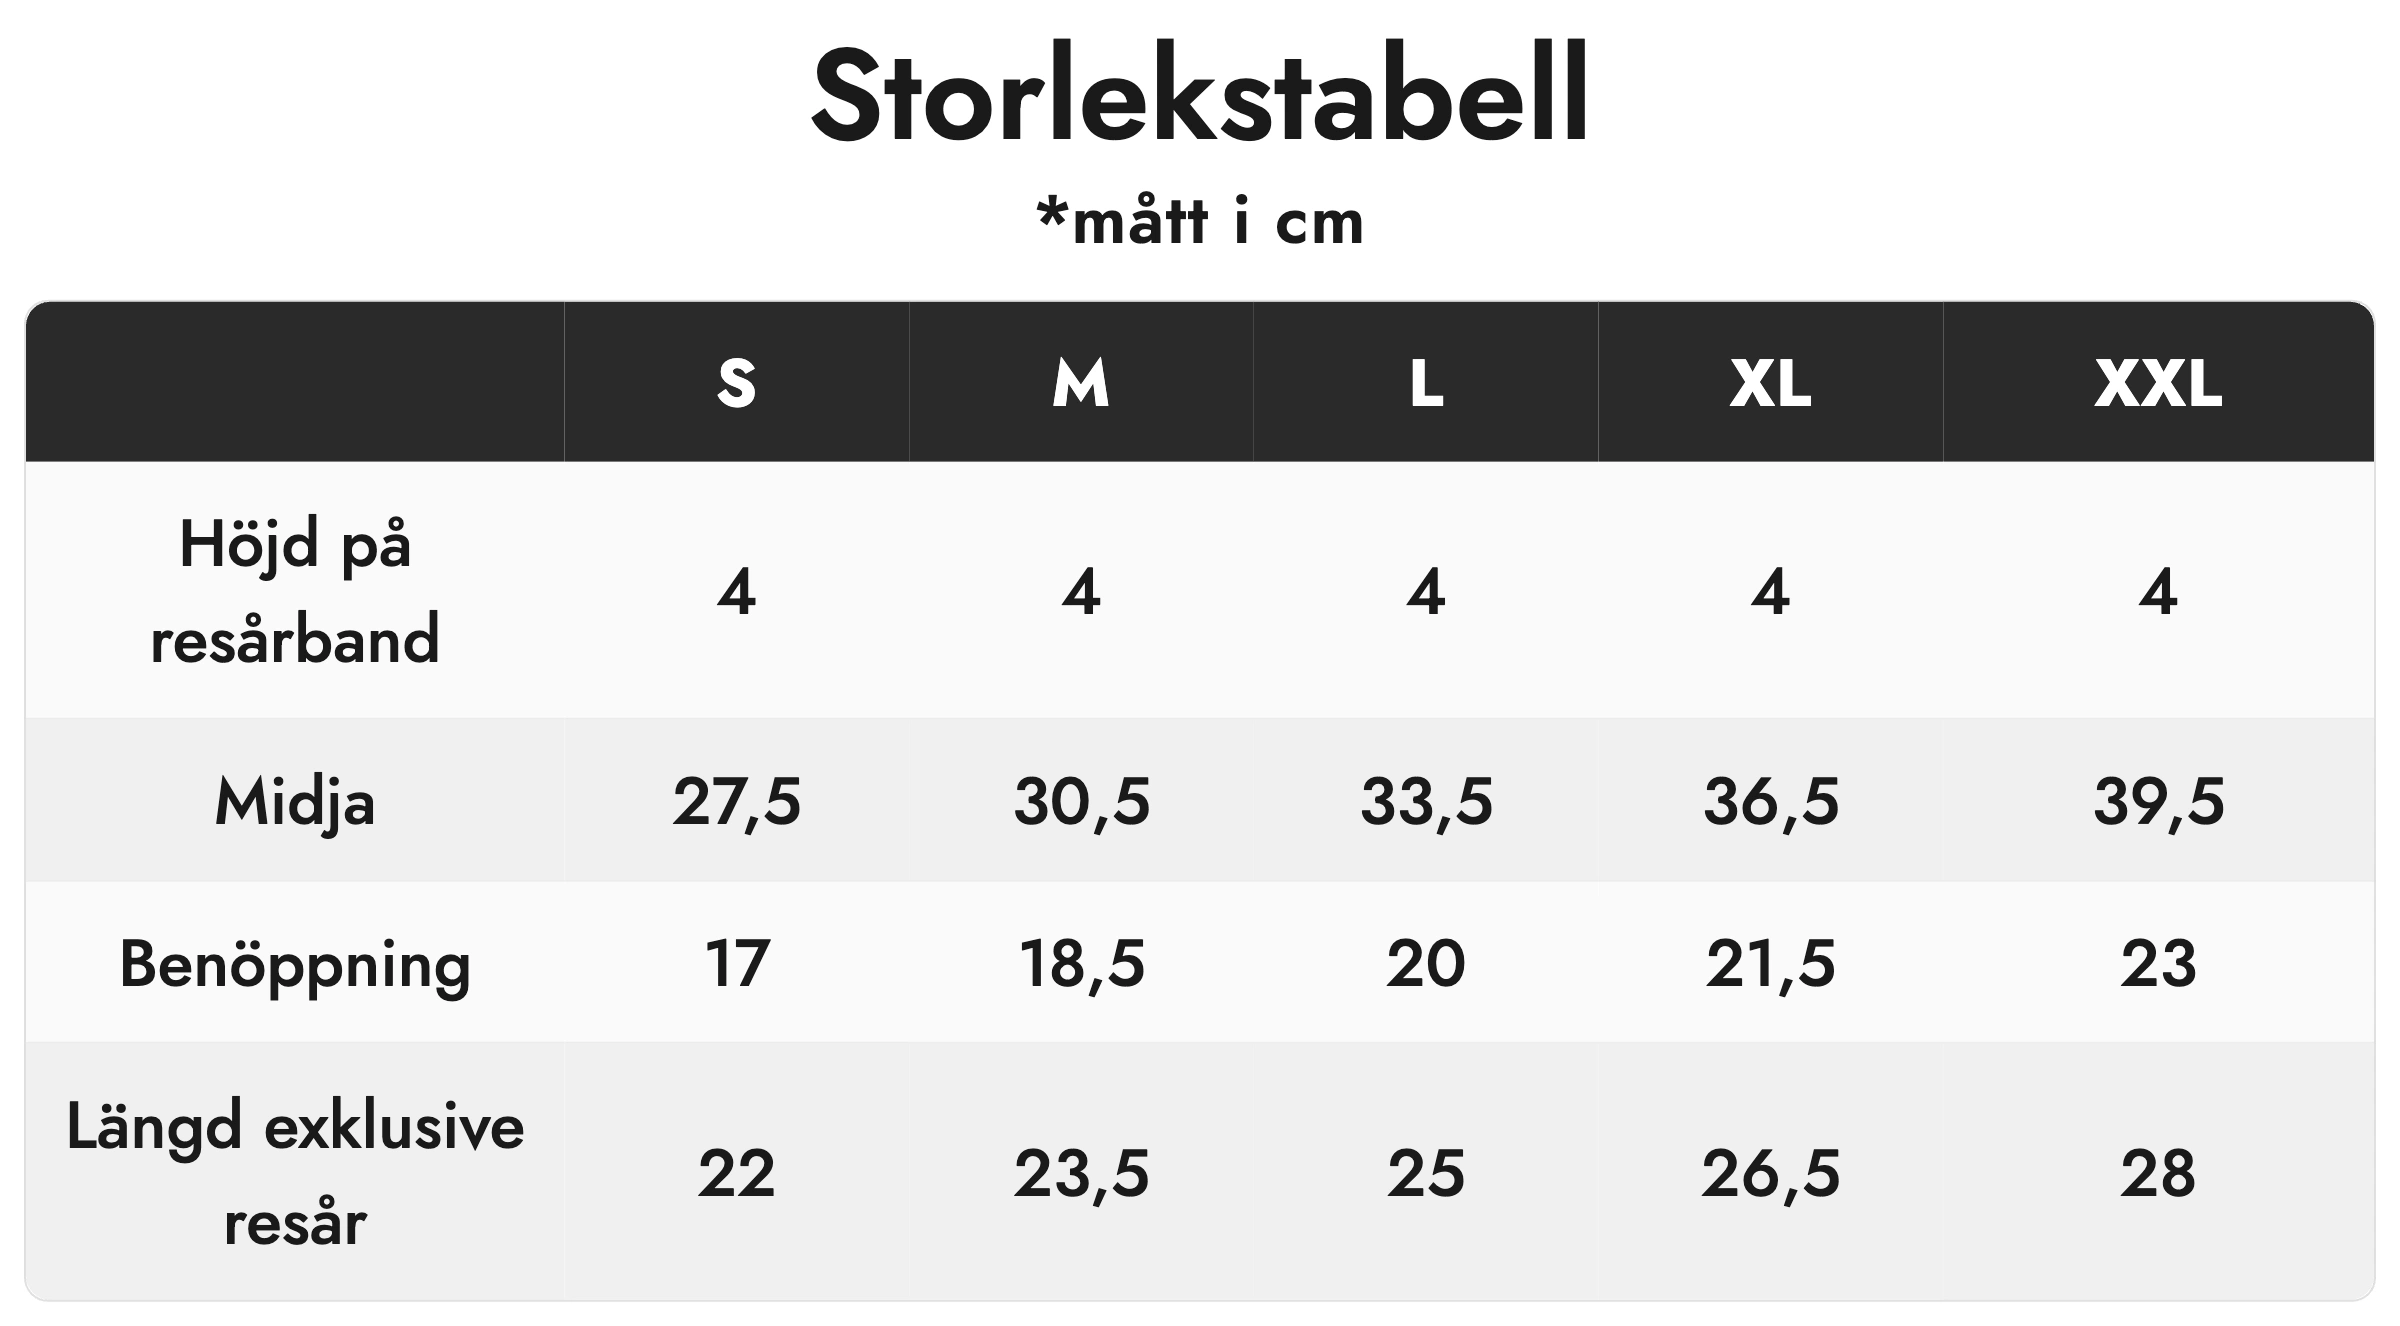Click the 28 length value for XXL

pos(2158,1173)
